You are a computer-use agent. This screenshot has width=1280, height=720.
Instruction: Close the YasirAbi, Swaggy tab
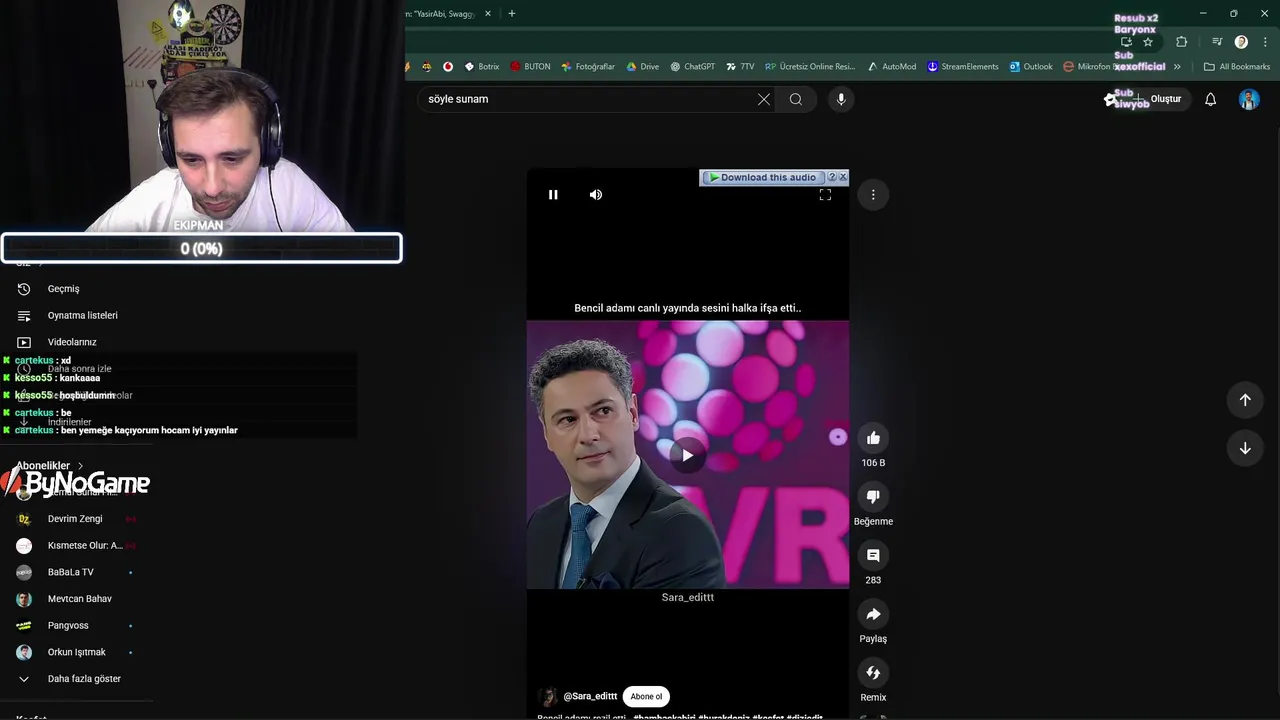[488, 14]
